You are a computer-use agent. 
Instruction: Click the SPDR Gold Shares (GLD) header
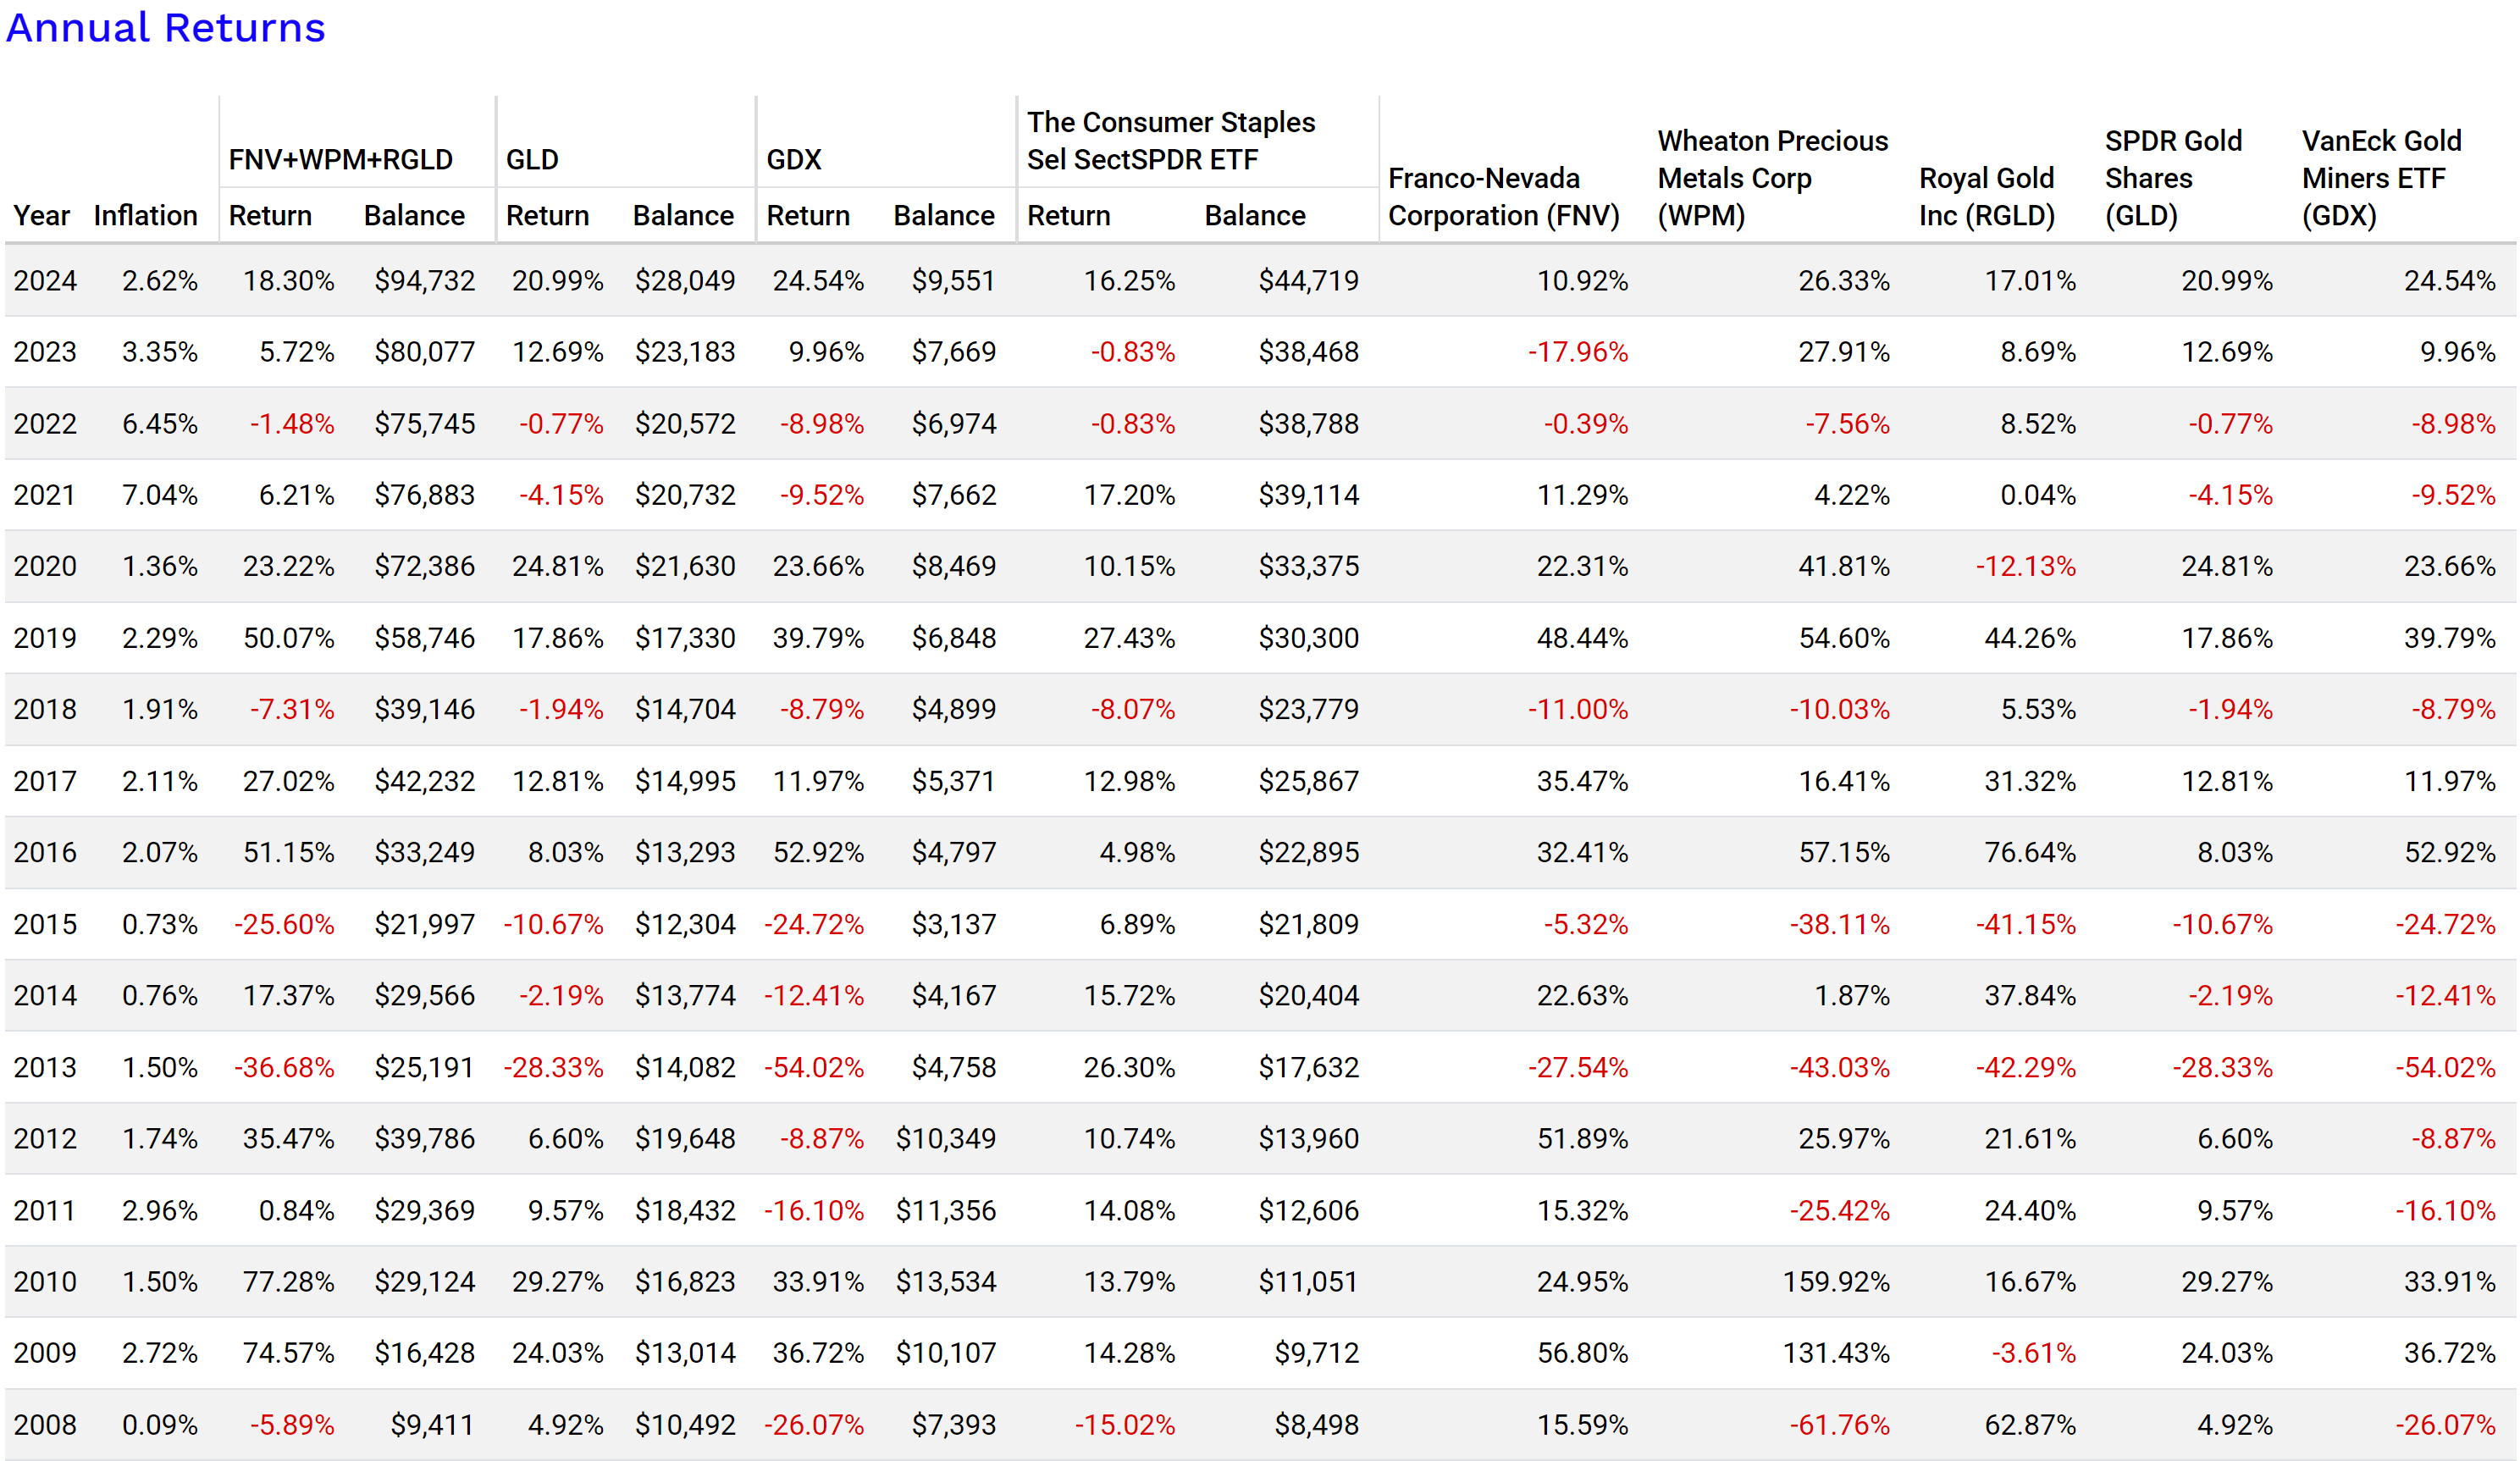click(2172, 178)
